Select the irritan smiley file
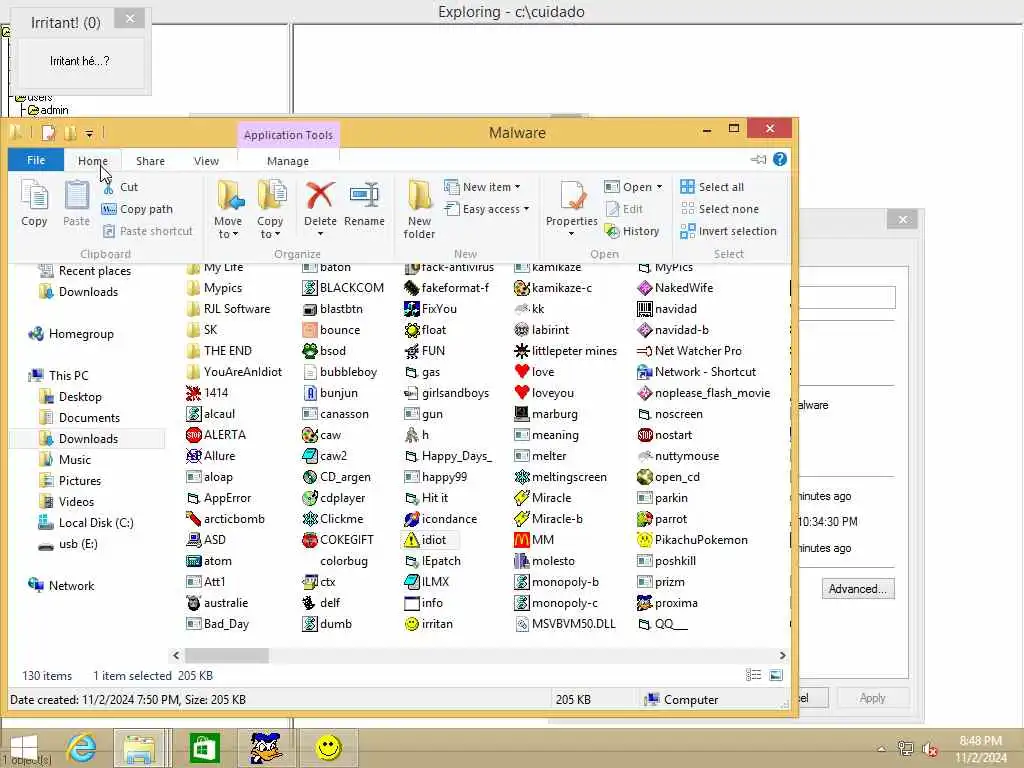This screenshot has width=1024, height=768. pos(428,624)
